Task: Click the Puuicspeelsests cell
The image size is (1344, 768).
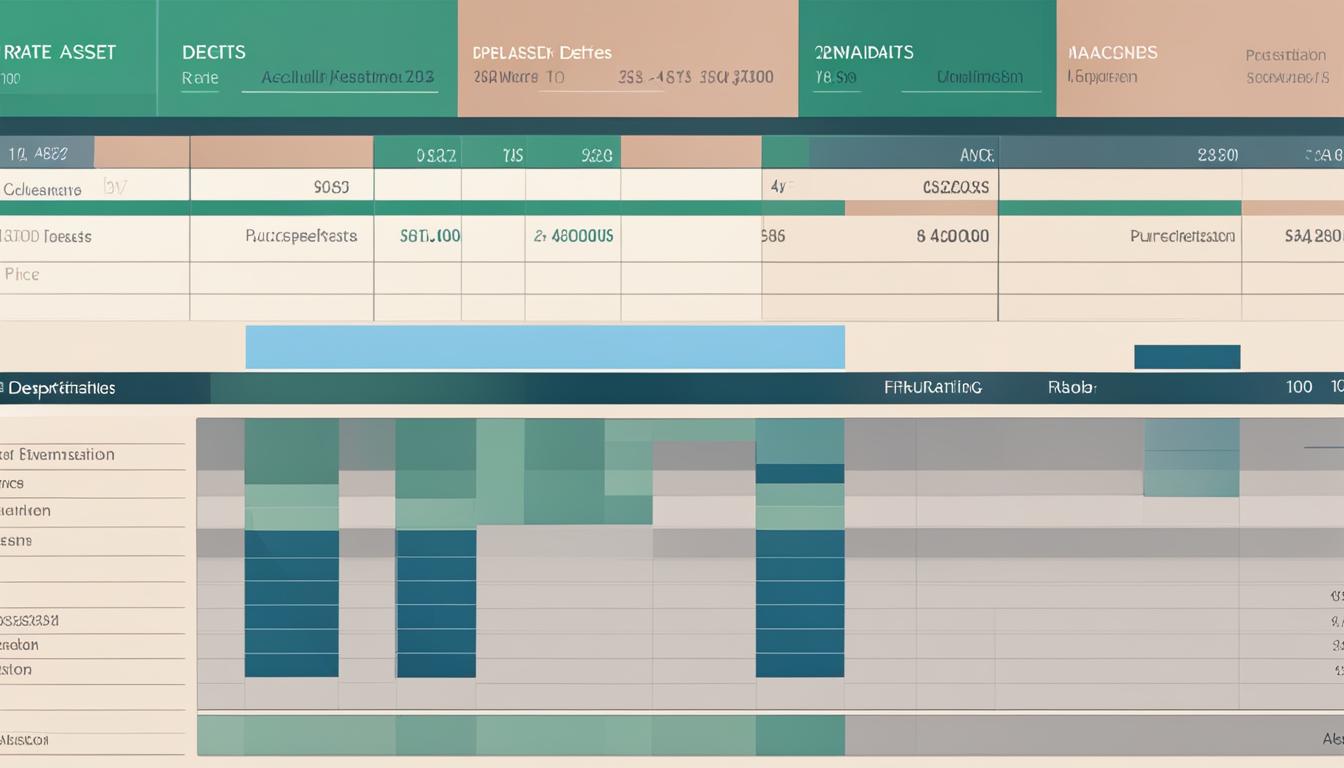Action: click(301, 237)
